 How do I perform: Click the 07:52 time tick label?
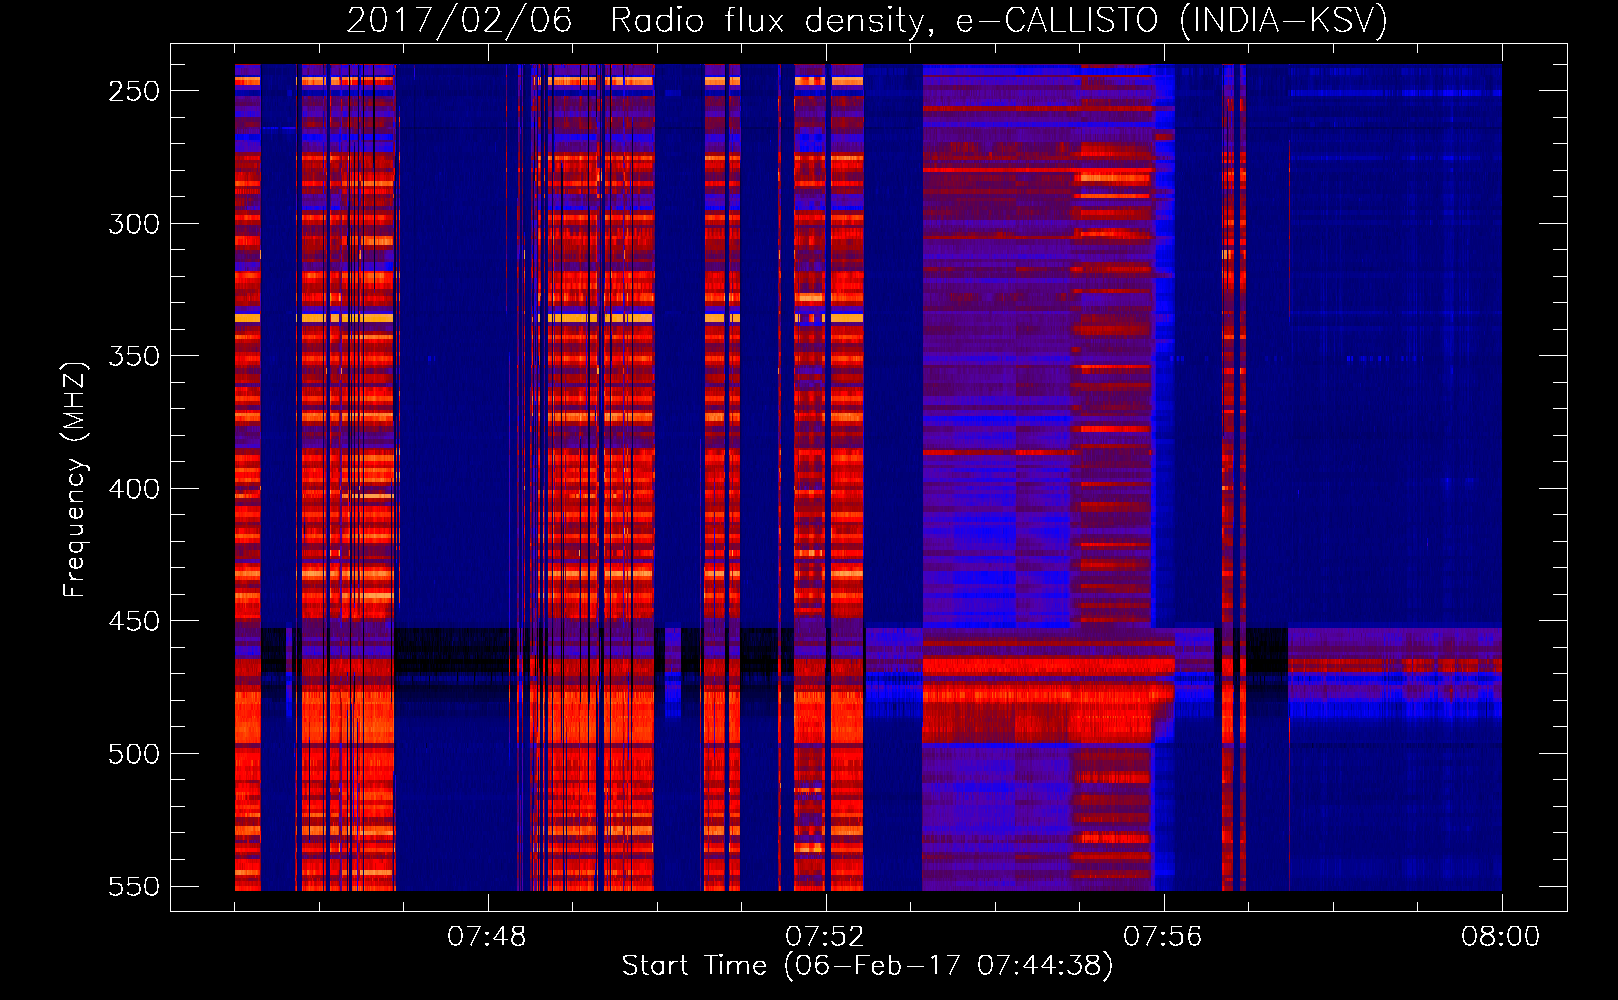pyautogui.click(x=825, y=937)
